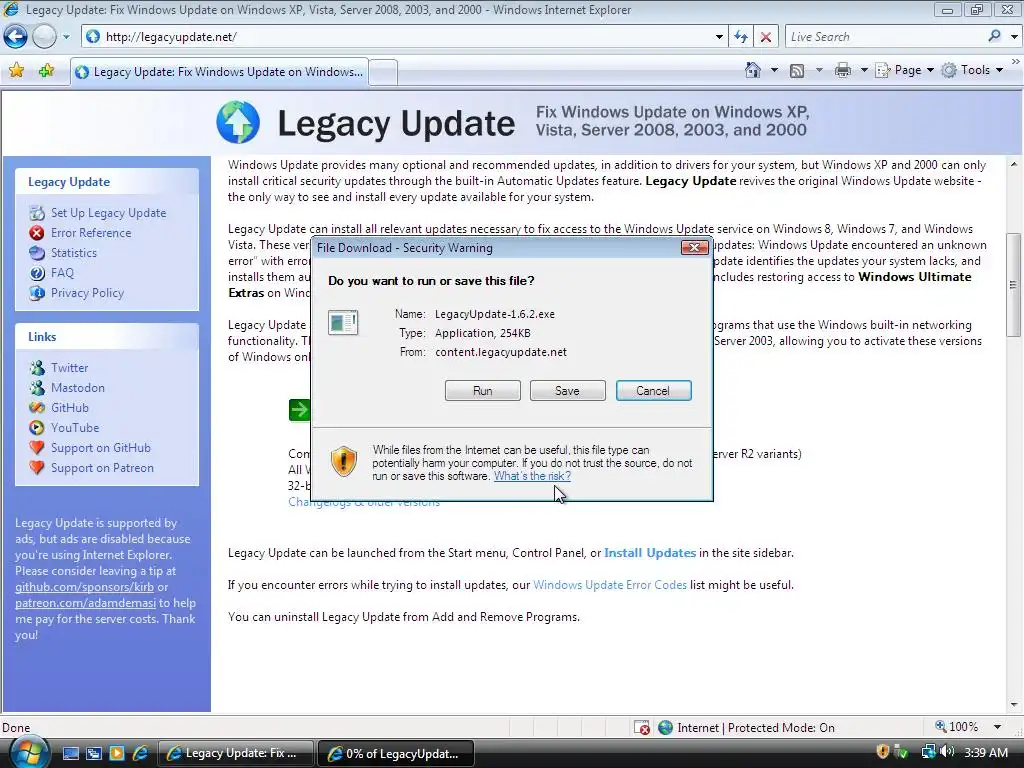Click the Home toolbar icon

(x=753, y=70)
